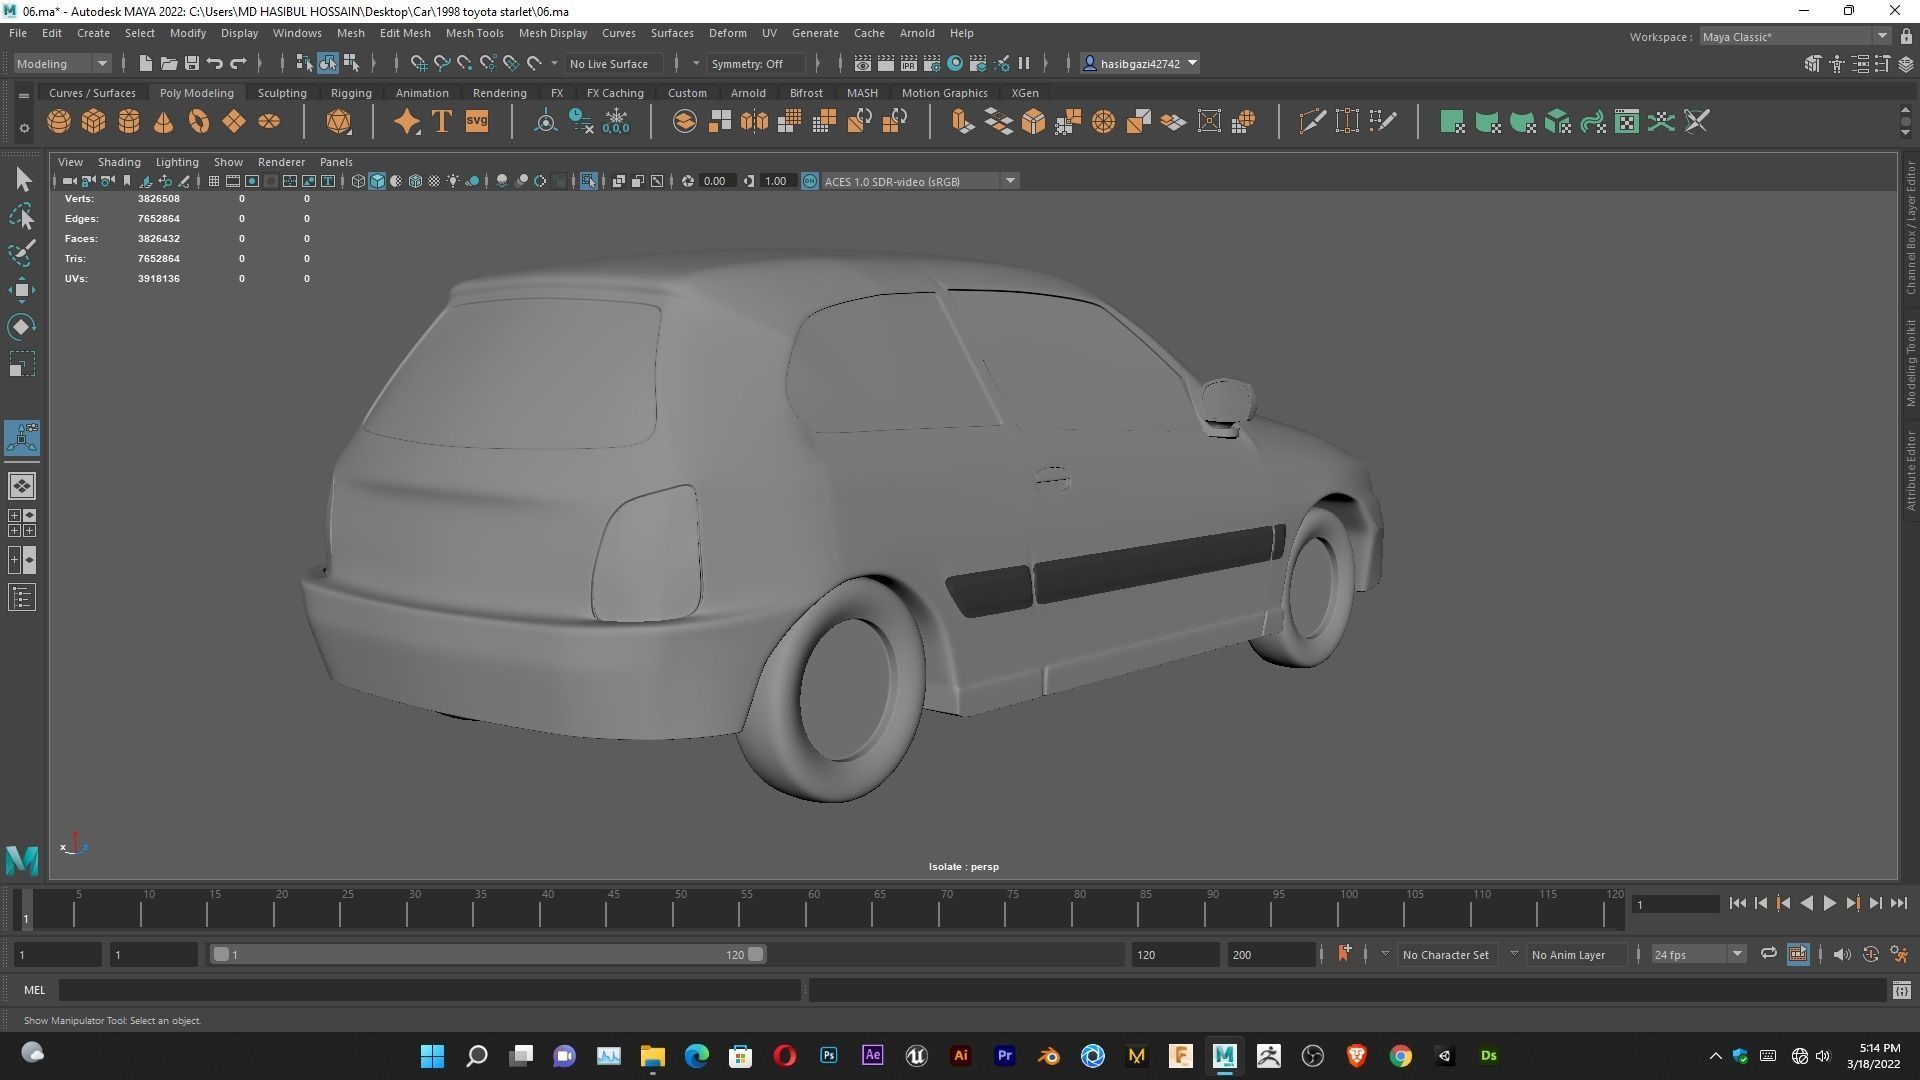The height and width of the screenshot is (1080, 1920).
Task: Open Blender from the taskbar
Action: (1049, 1056)
